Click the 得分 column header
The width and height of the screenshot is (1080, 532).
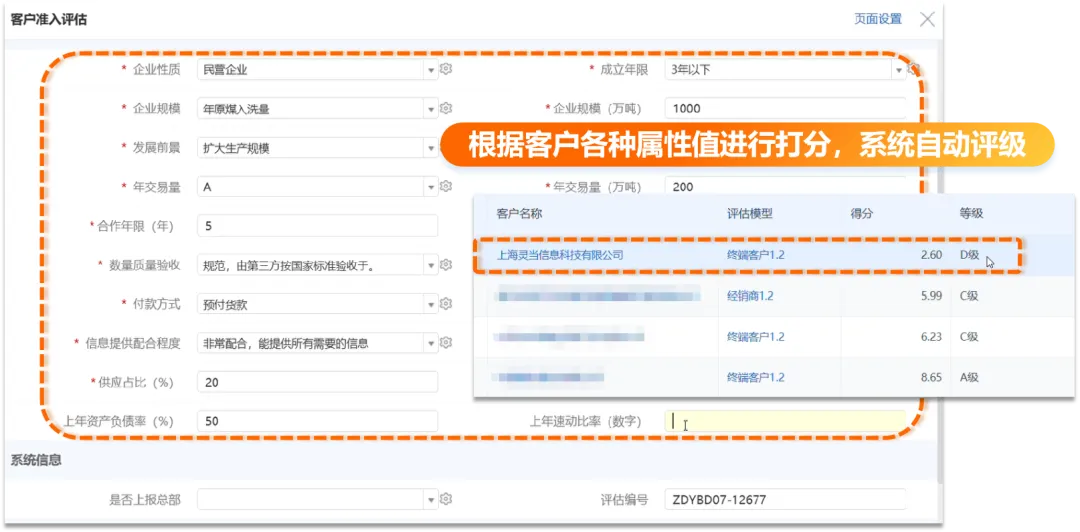click(x=861, y=213)
